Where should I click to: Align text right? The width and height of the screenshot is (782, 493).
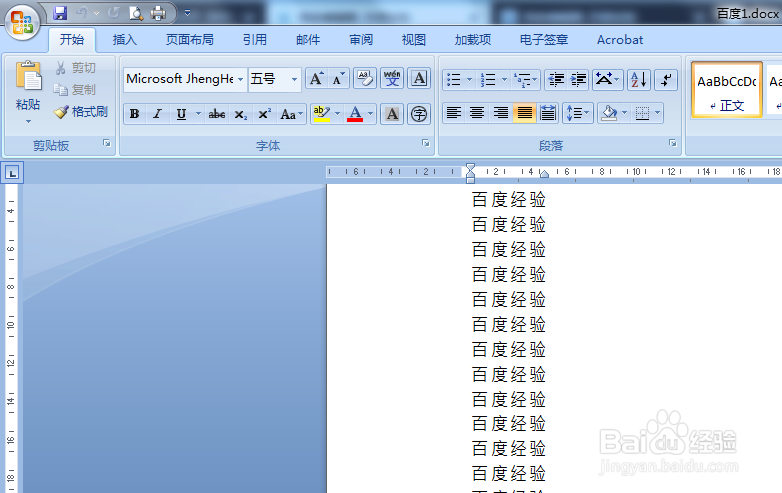[500, 114]
